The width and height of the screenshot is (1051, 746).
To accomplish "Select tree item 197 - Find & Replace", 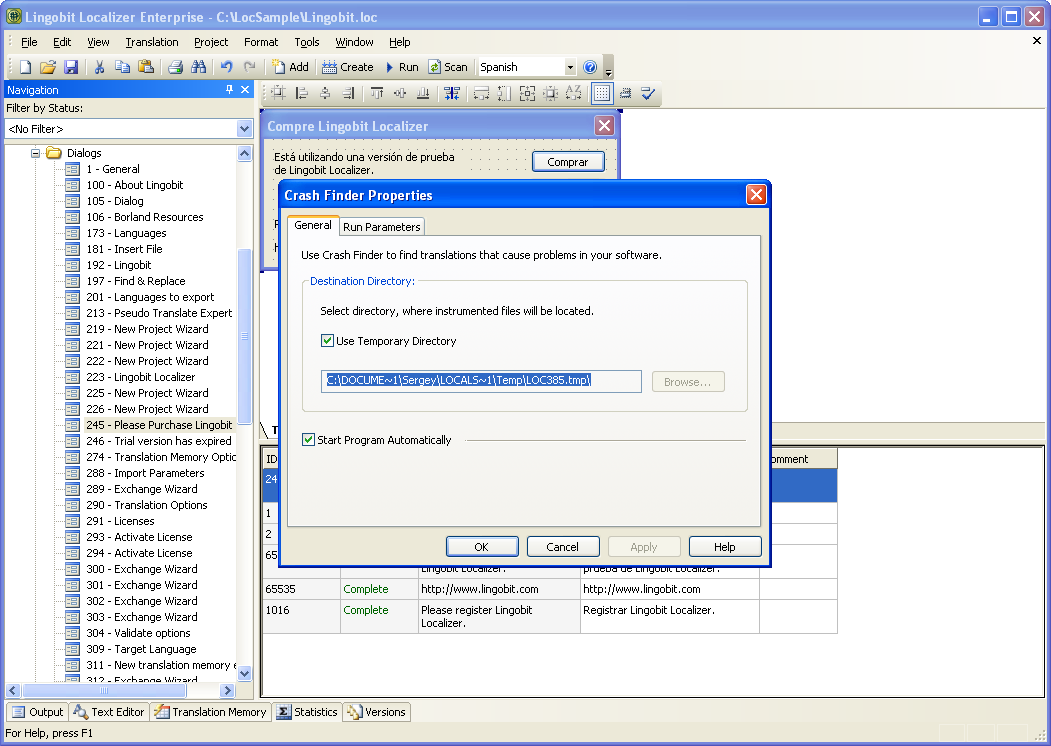I will (136, 281).
